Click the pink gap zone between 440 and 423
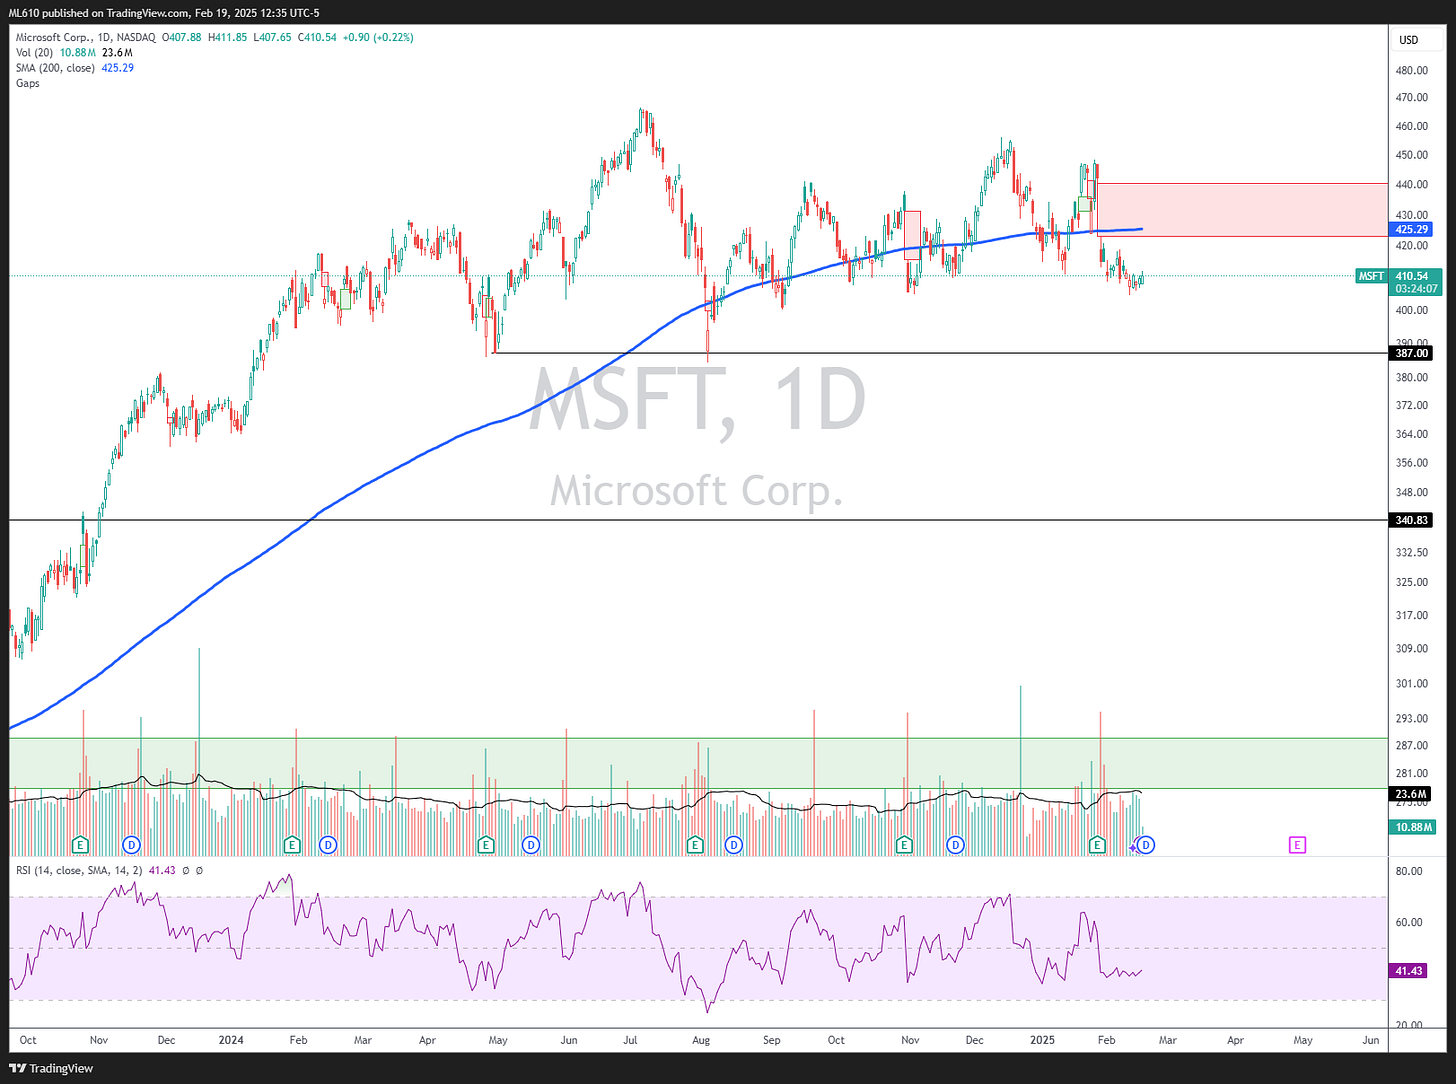Image resolution: width=1456 pixels, height=1084 pixels. click(x=1242, y=210)
